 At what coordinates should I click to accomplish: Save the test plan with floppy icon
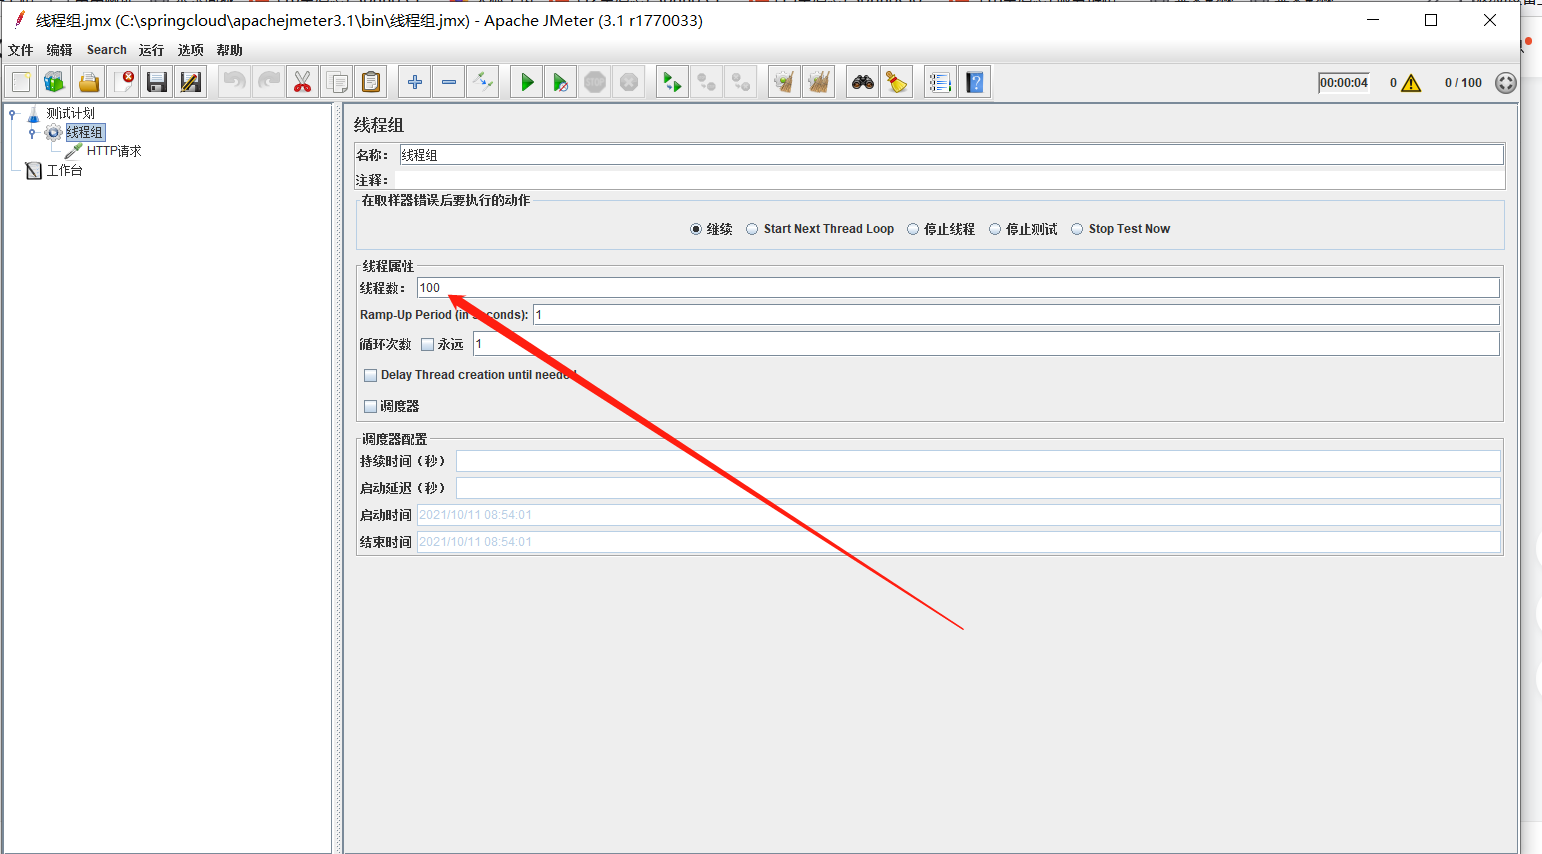tap(157, 82)
